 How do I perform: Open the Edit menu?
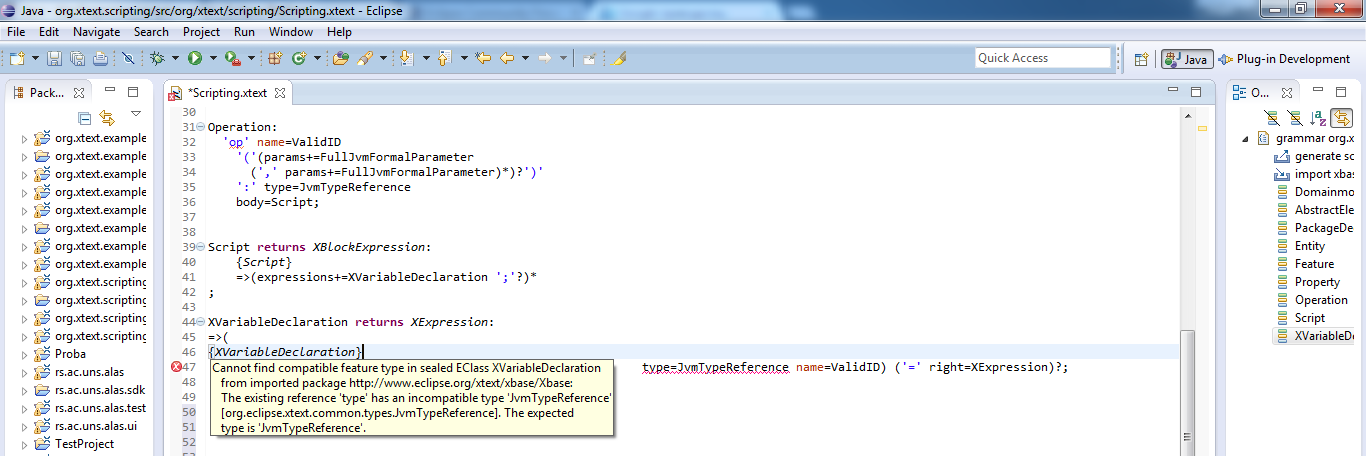pyautogui.click(x=49, y=32)
